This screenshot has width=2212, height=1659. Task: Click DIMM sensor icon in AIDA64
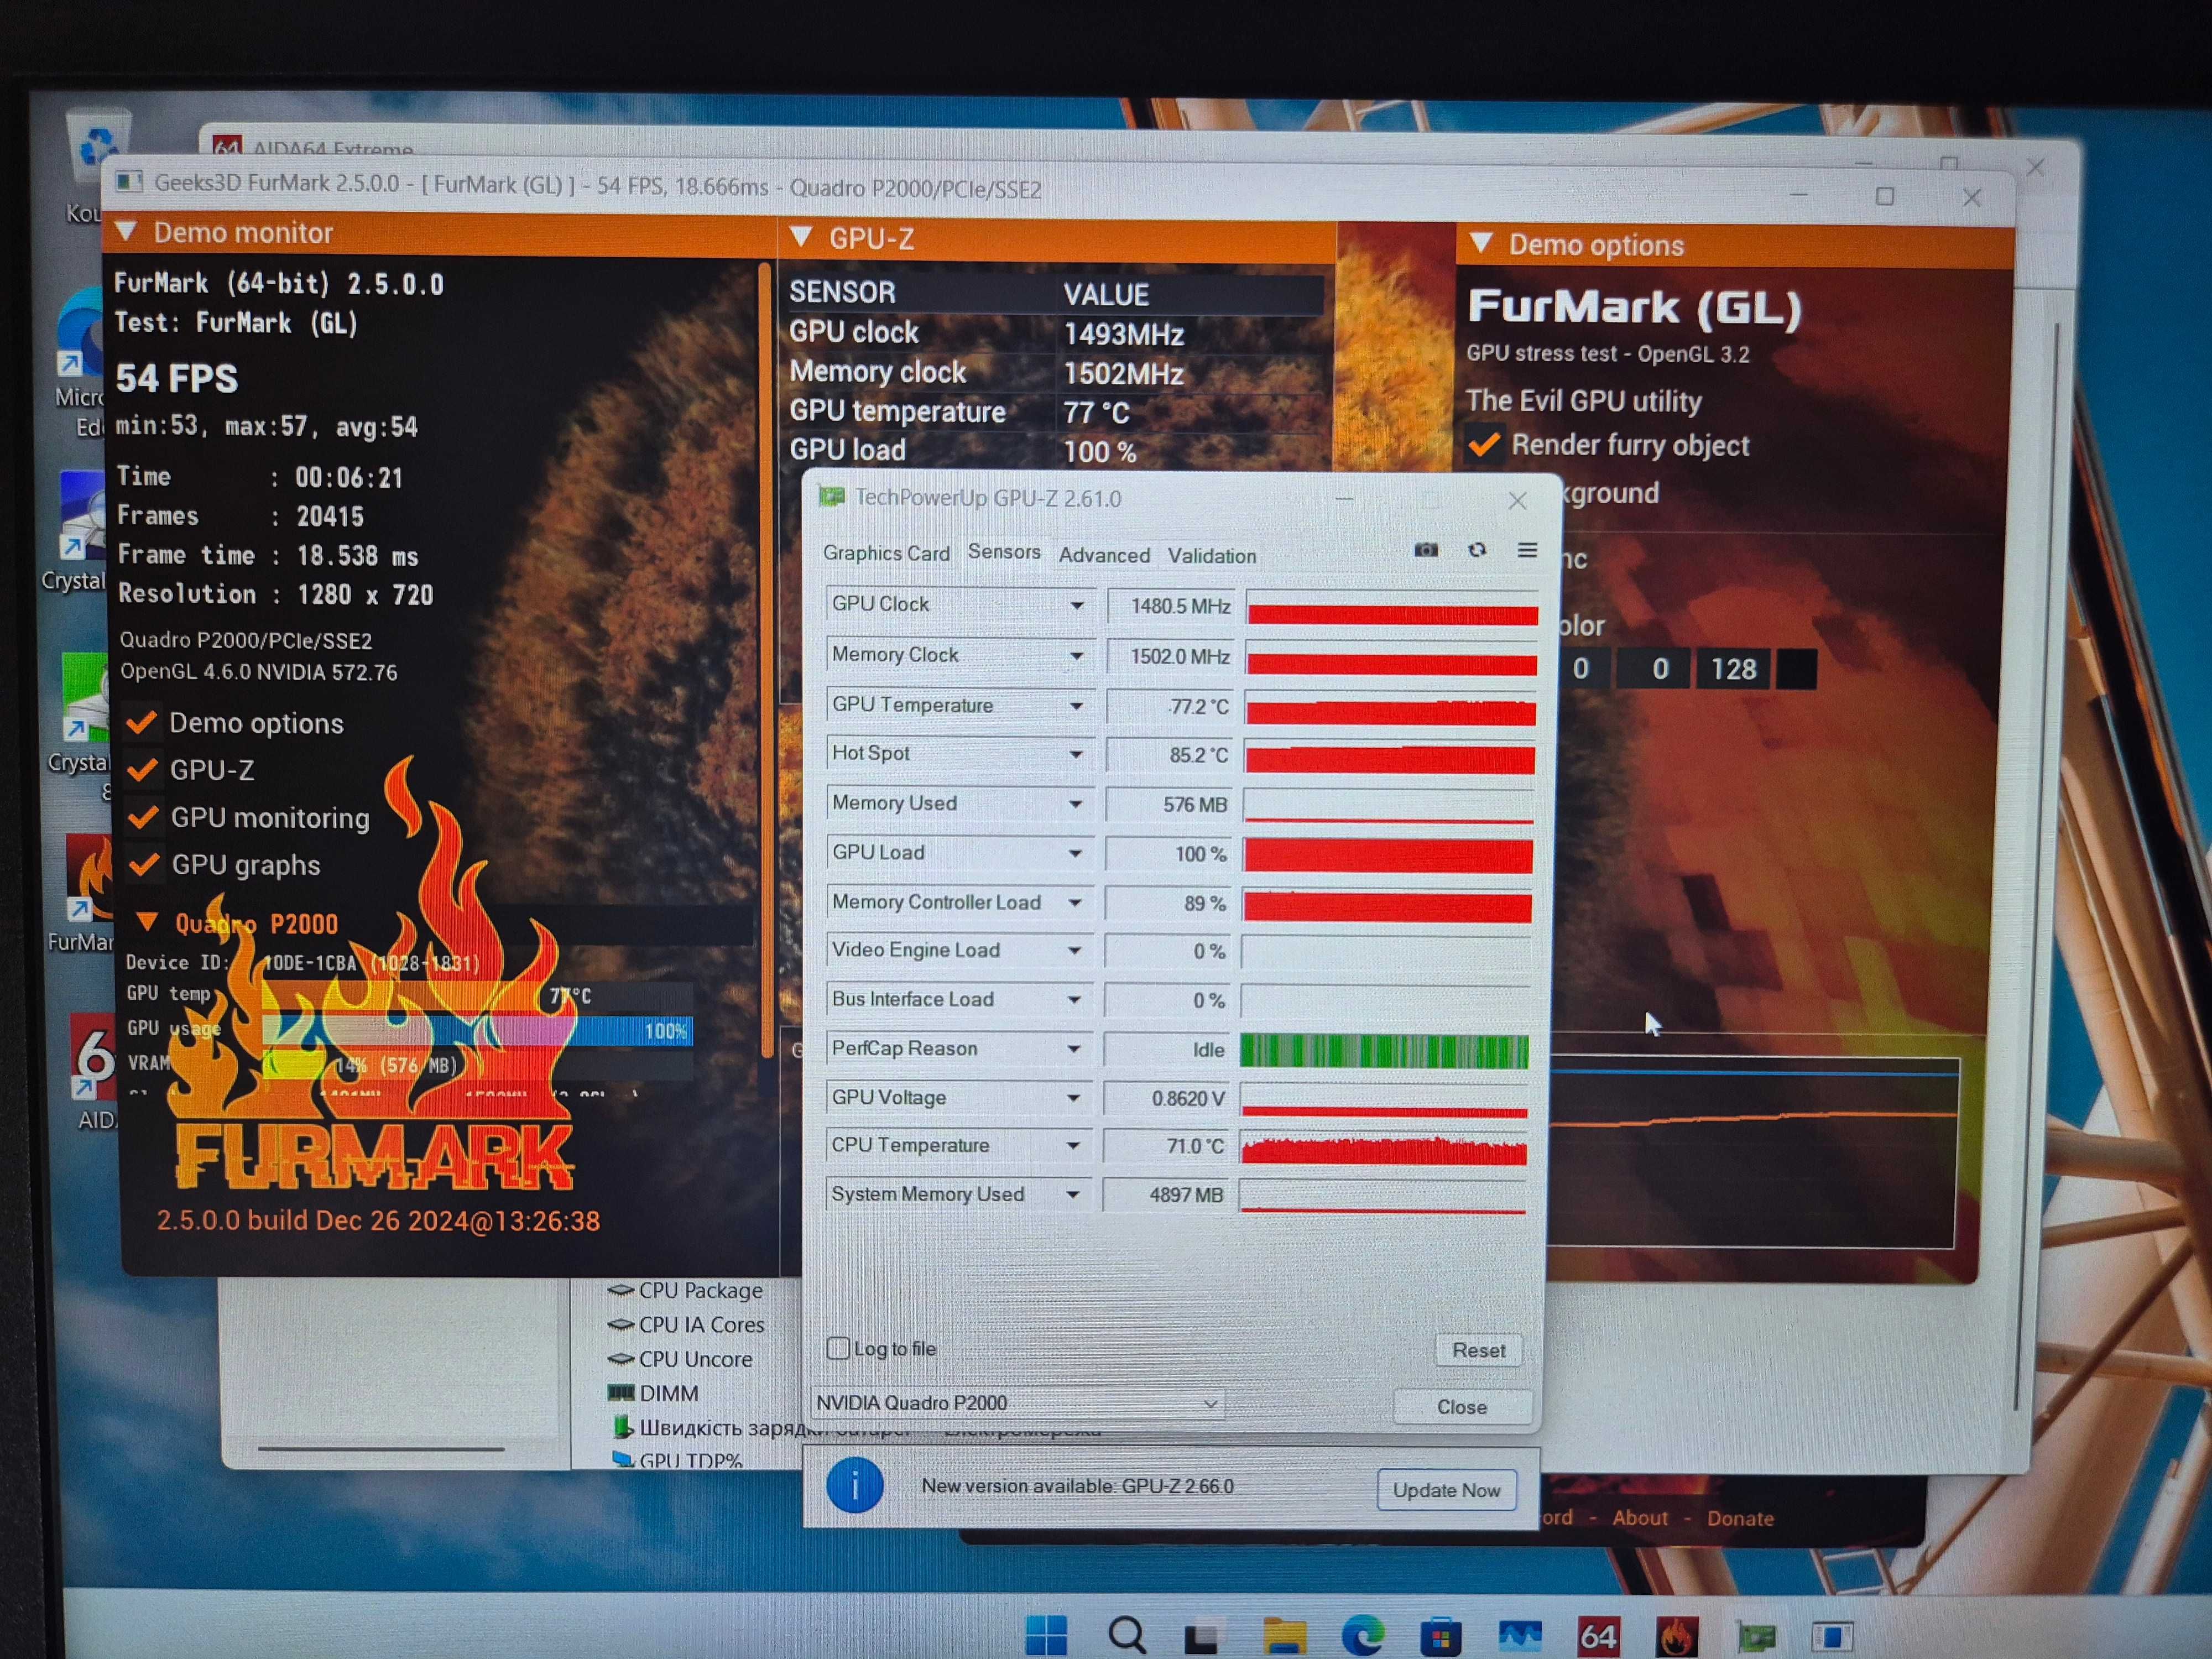click(621, 1393)
